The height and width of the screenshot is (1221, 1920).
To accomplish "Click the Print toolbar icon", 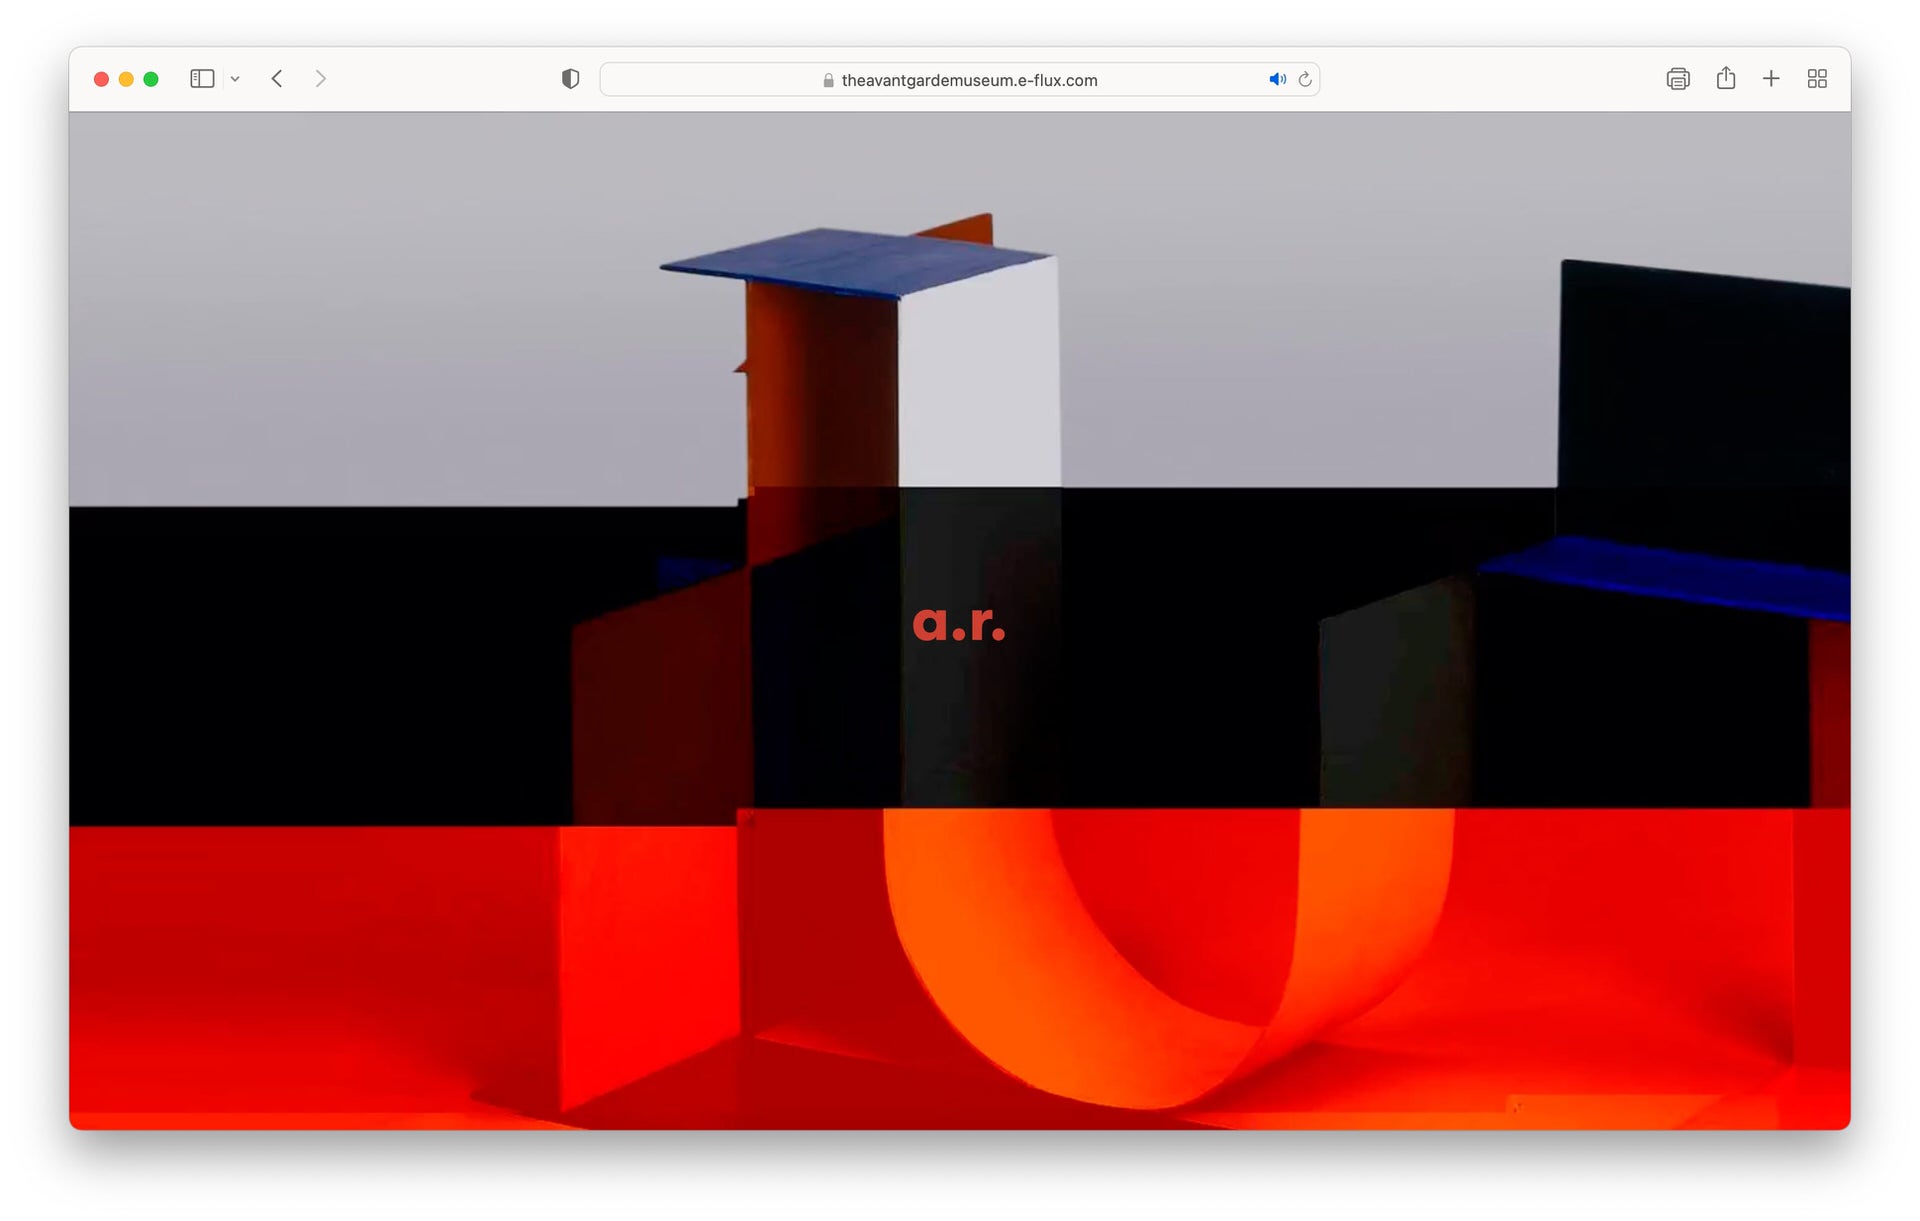I will point(1677,79).
